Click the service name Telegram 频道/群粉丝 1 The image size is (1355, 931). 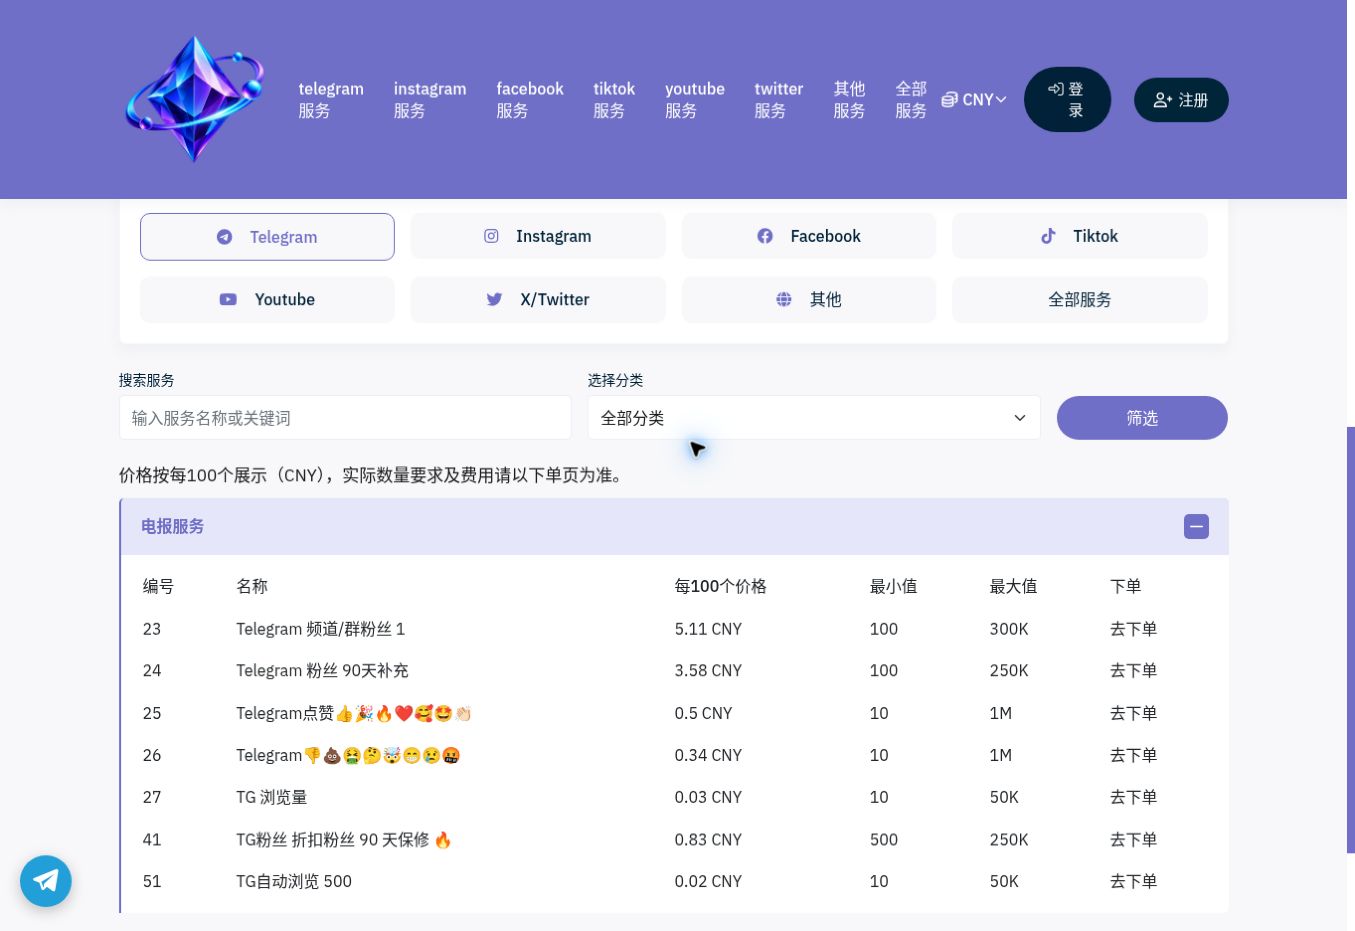(x=320, y=629)
